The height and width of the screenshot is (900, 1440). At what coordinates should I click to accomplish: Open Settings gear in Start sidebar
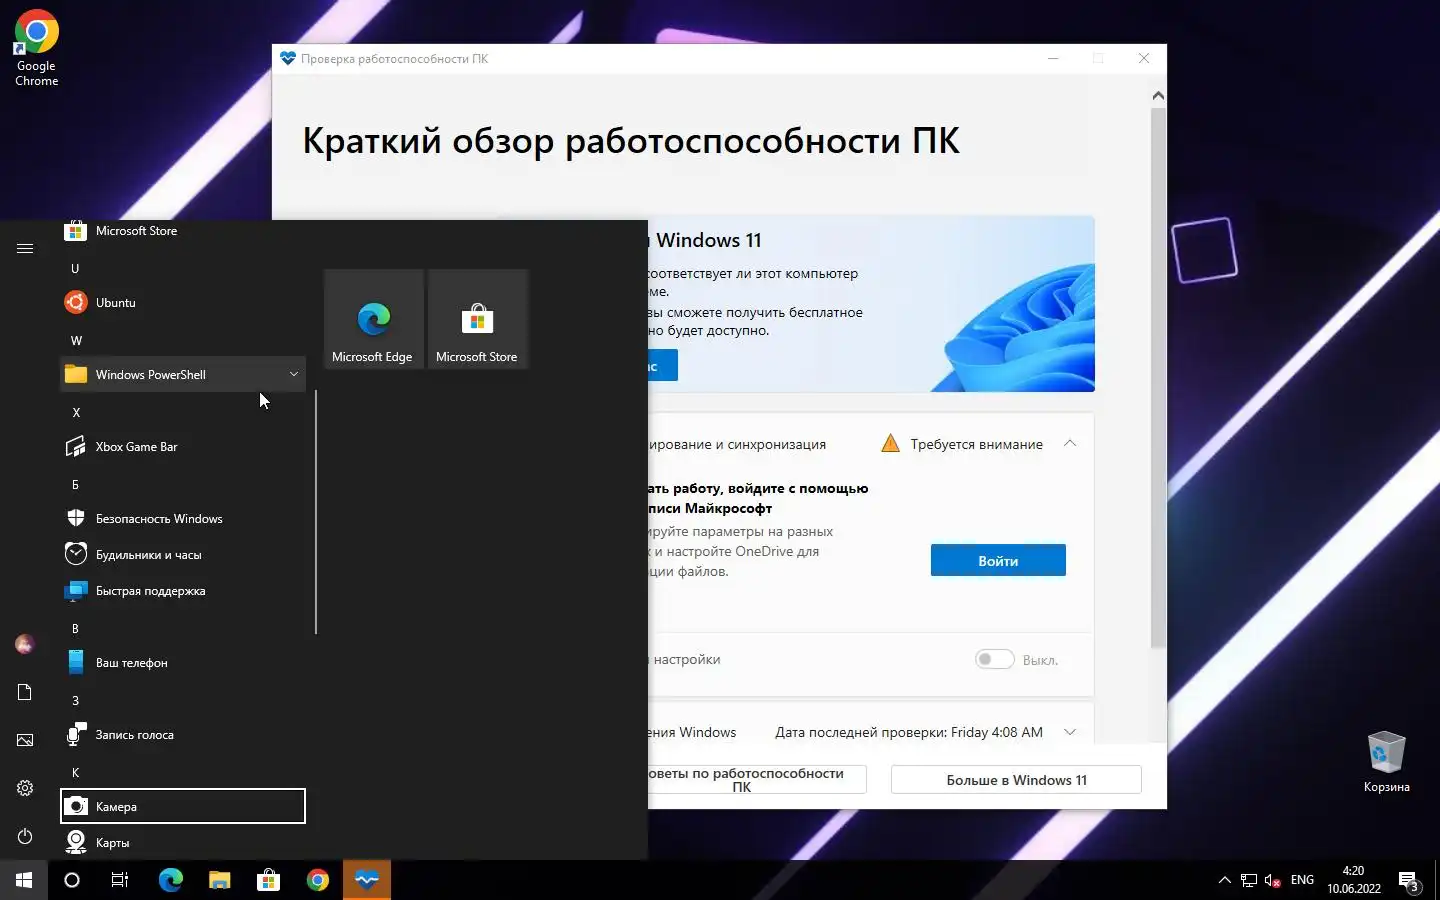[x=25, y=788]
